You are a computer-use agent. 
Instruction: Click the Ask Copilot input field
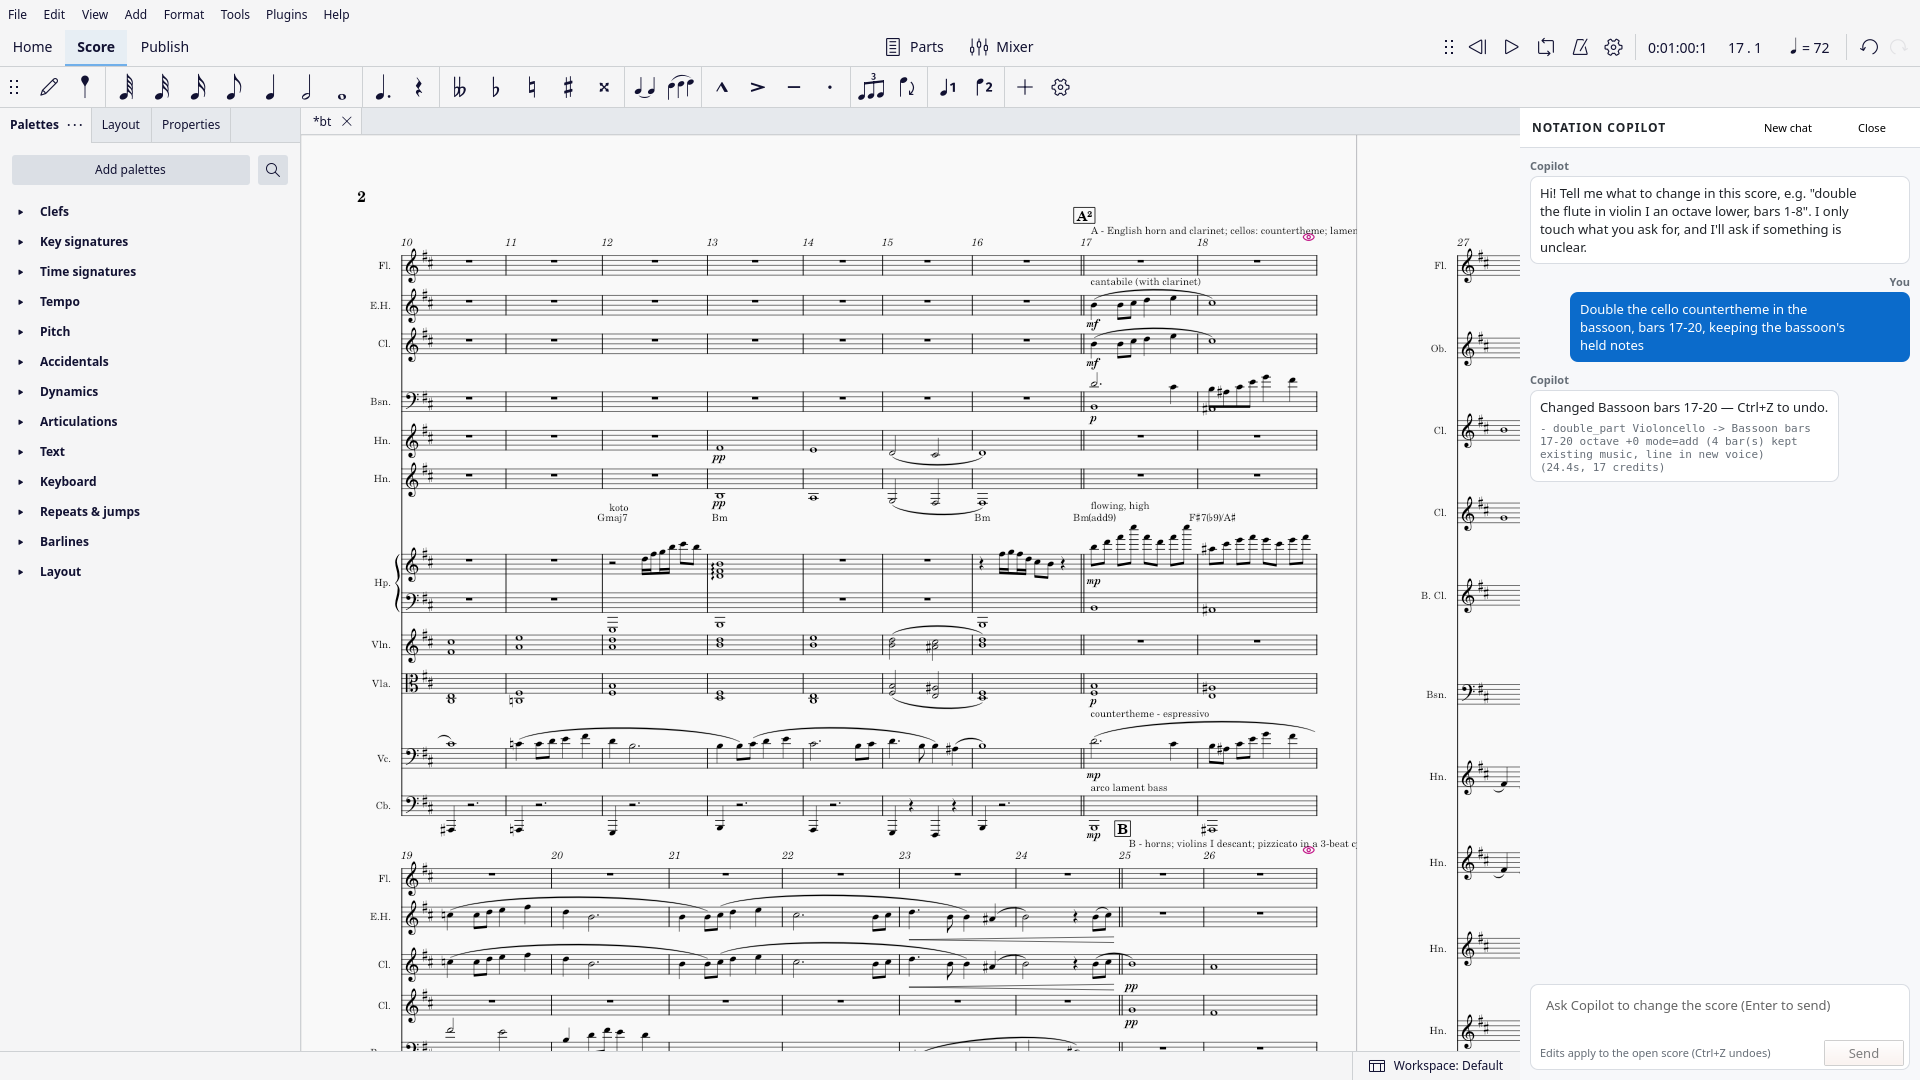[1719, 1006]
